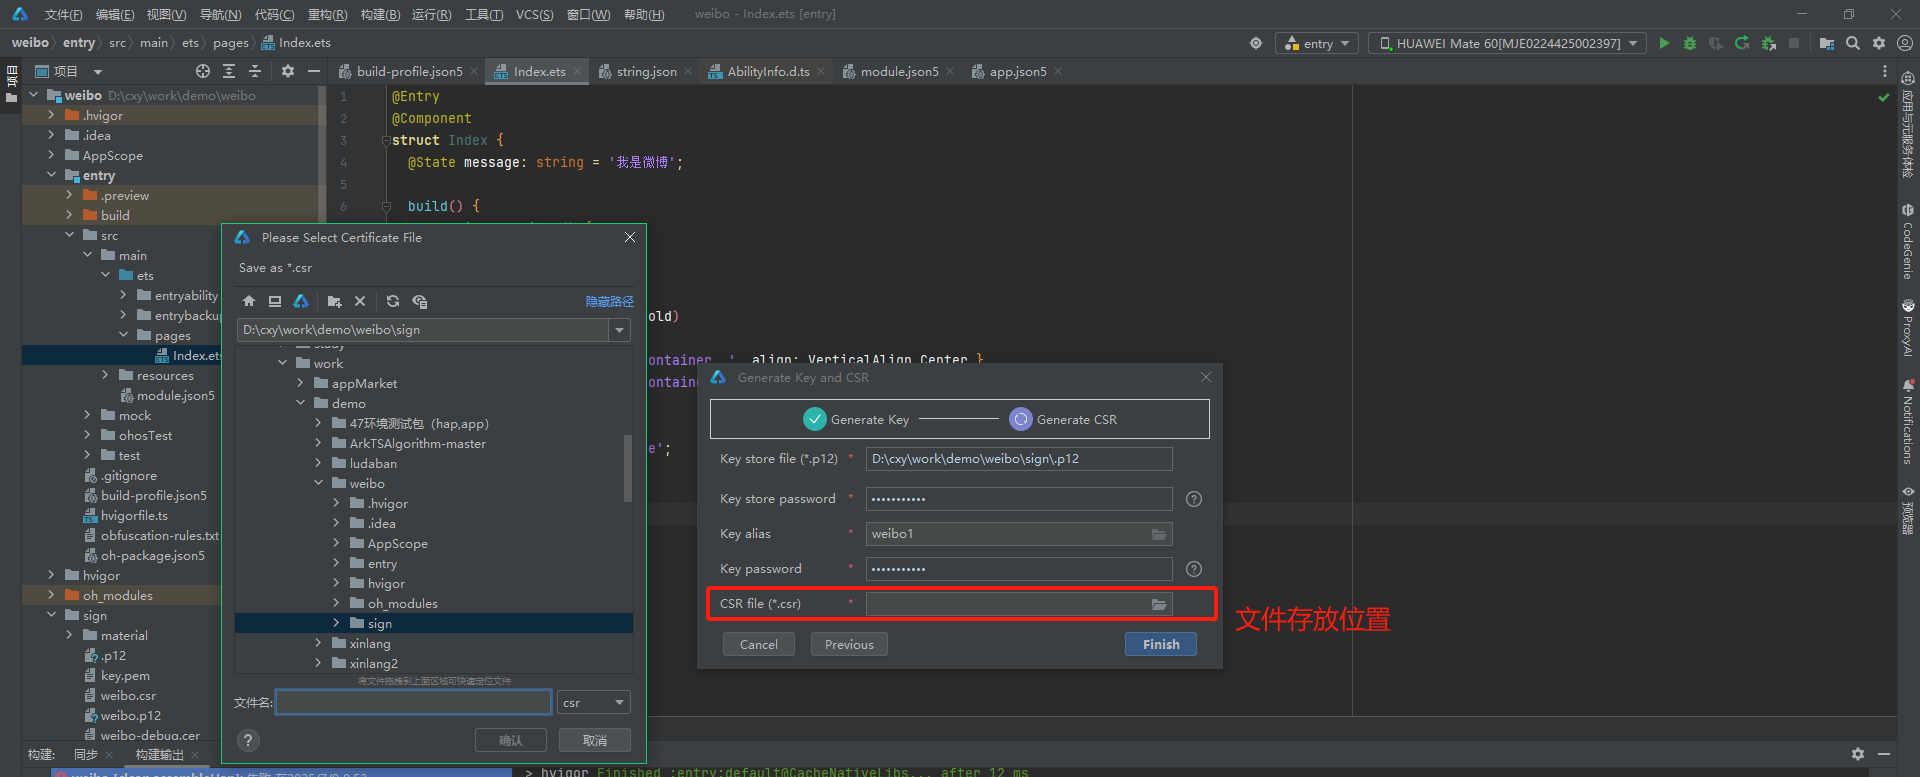Image resolution: width=1920 pixels, height=777 pixels.
Task: Expand the xinlang2 folder in dialog tree
Action: (x=319, y=664)
